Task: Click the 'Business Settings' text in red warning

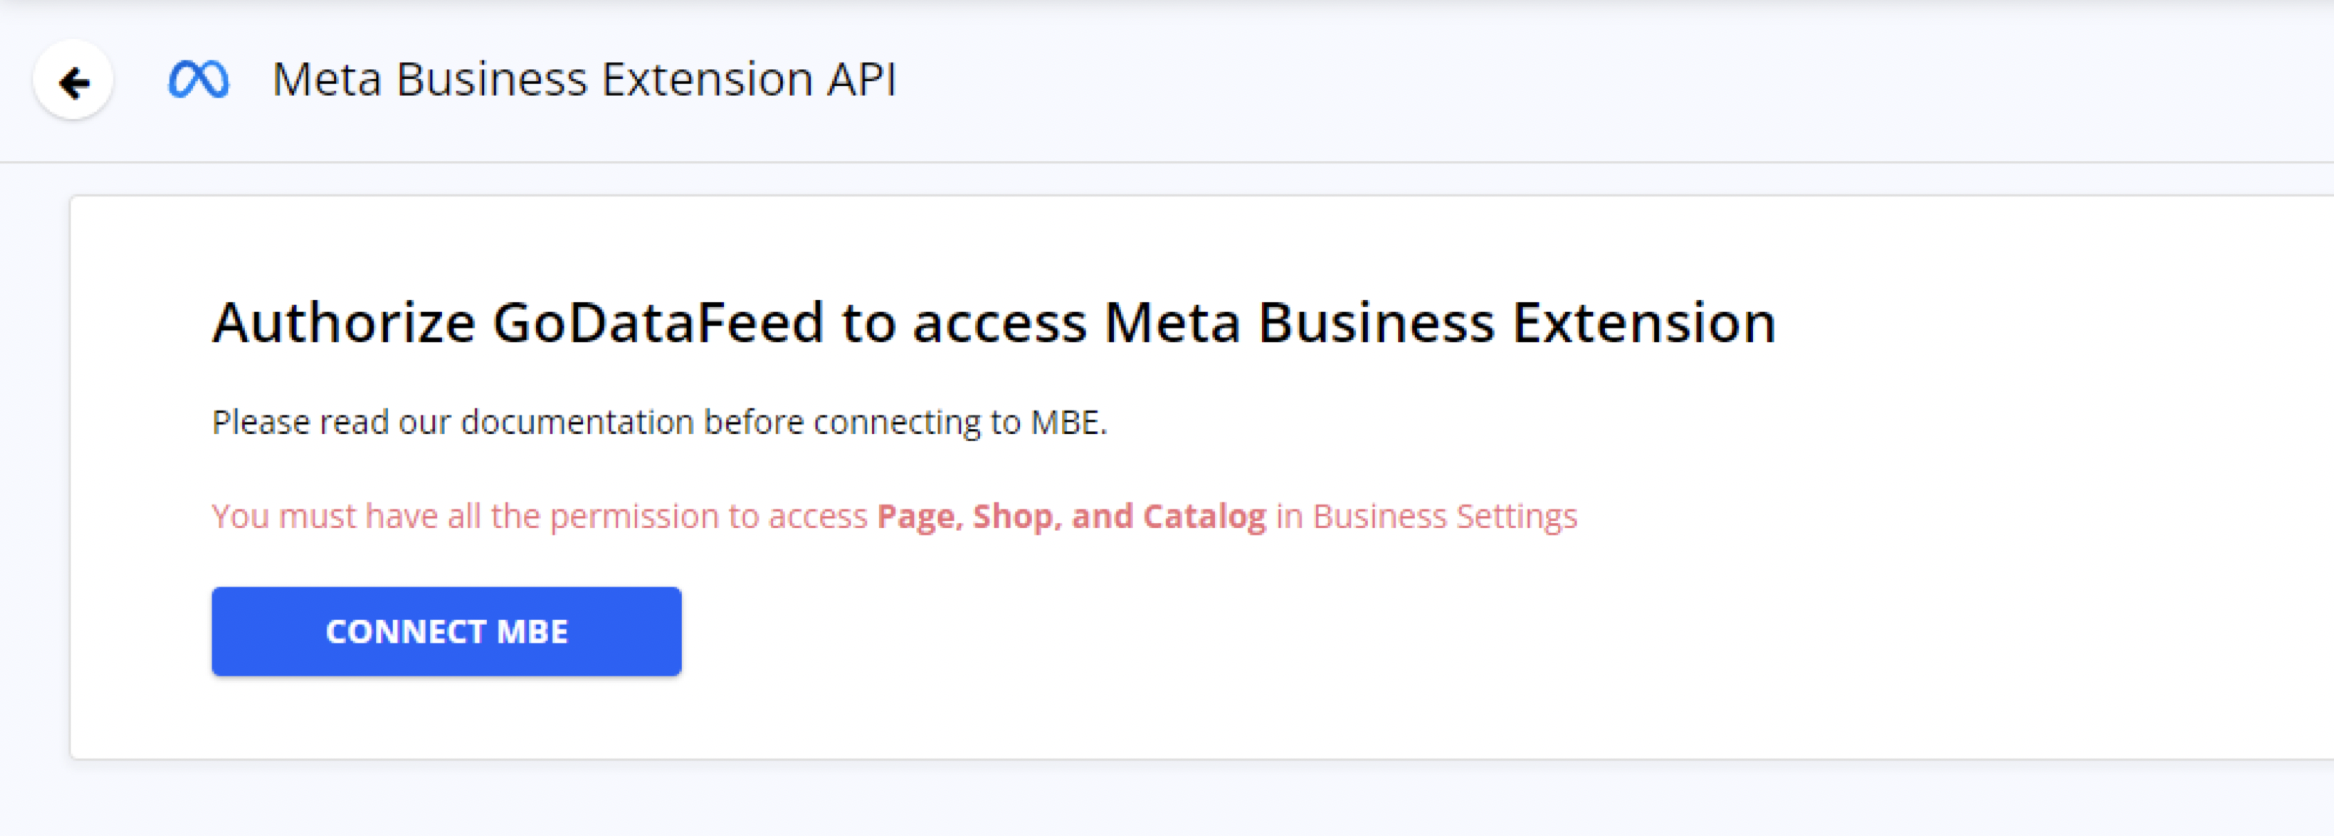Action: pos(1444,516)
